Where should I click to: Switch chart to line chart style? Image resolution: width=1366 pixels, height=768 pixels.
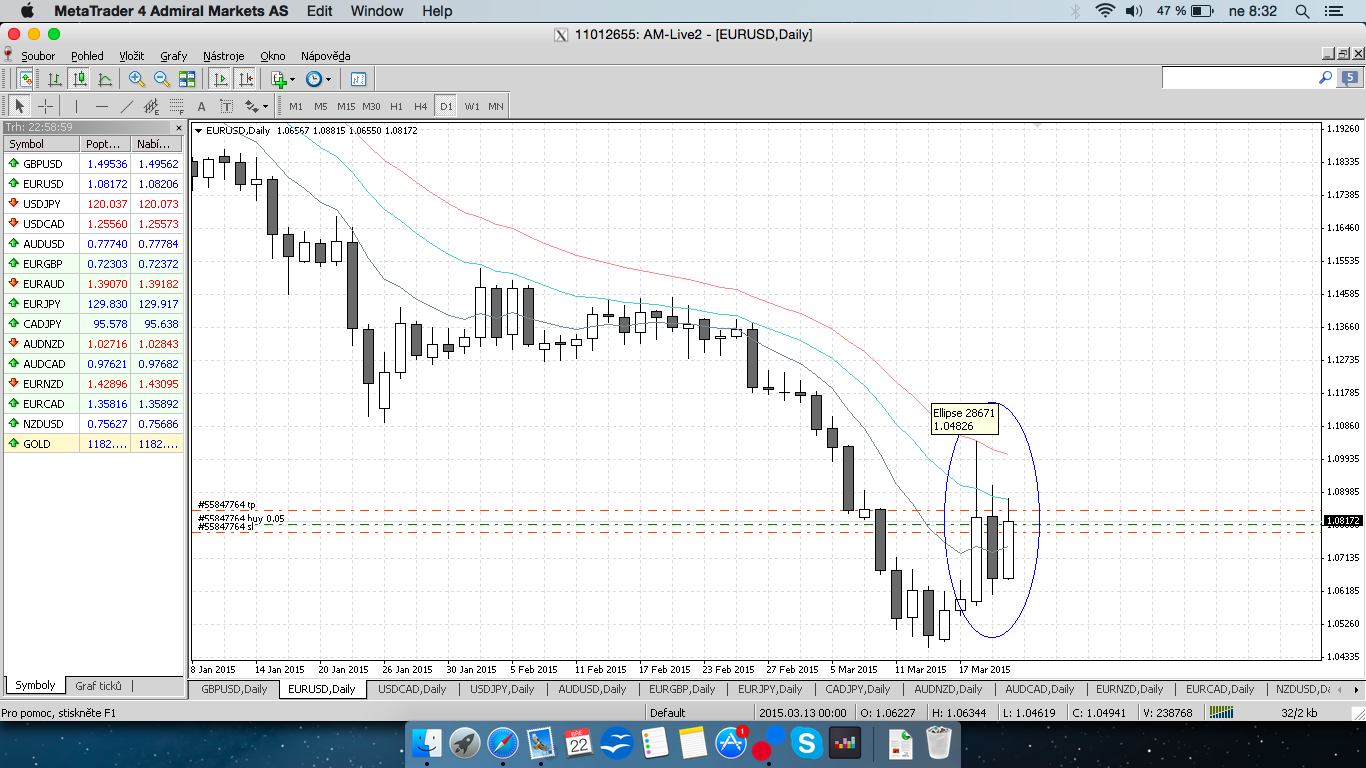[105, 79]
